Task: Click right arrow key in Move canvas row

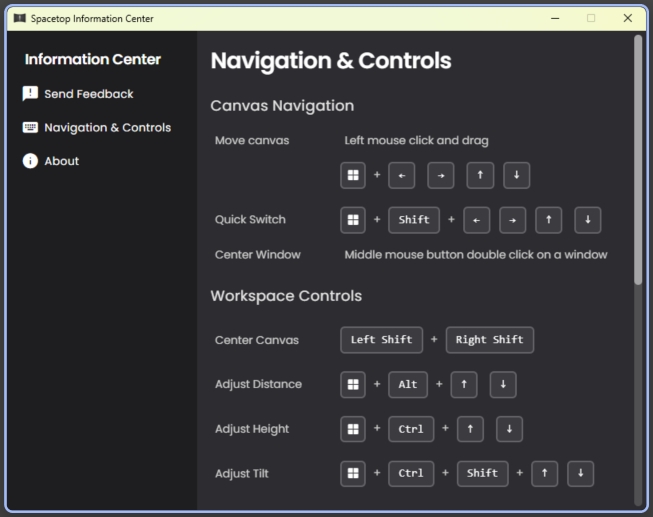Action: [x=441, y=175]
